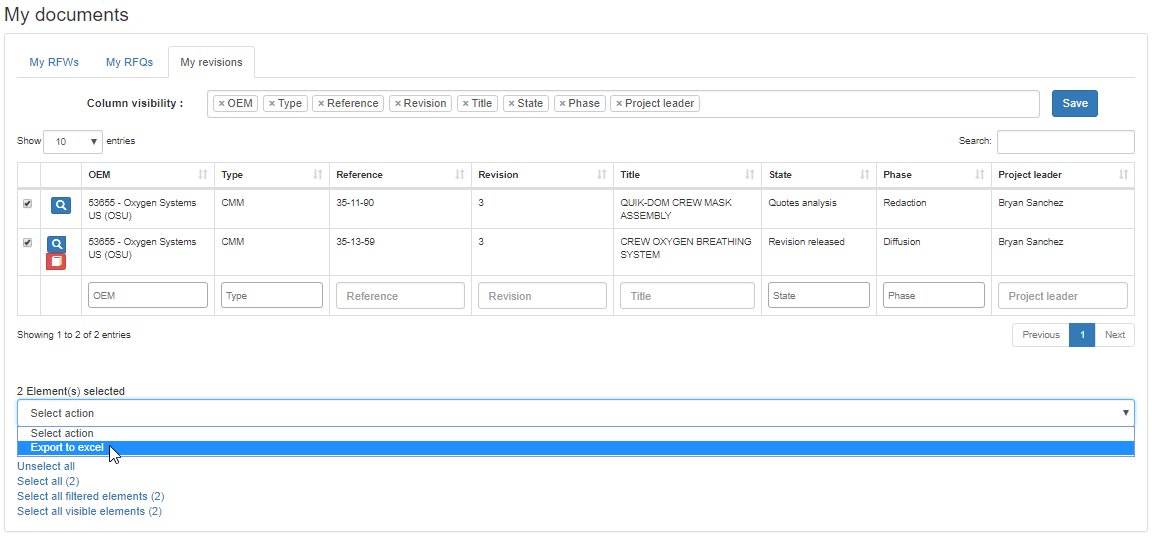The image size is (1152, 537).
Task: Sort table by the Reference column arrows
Action: [460, 175]
